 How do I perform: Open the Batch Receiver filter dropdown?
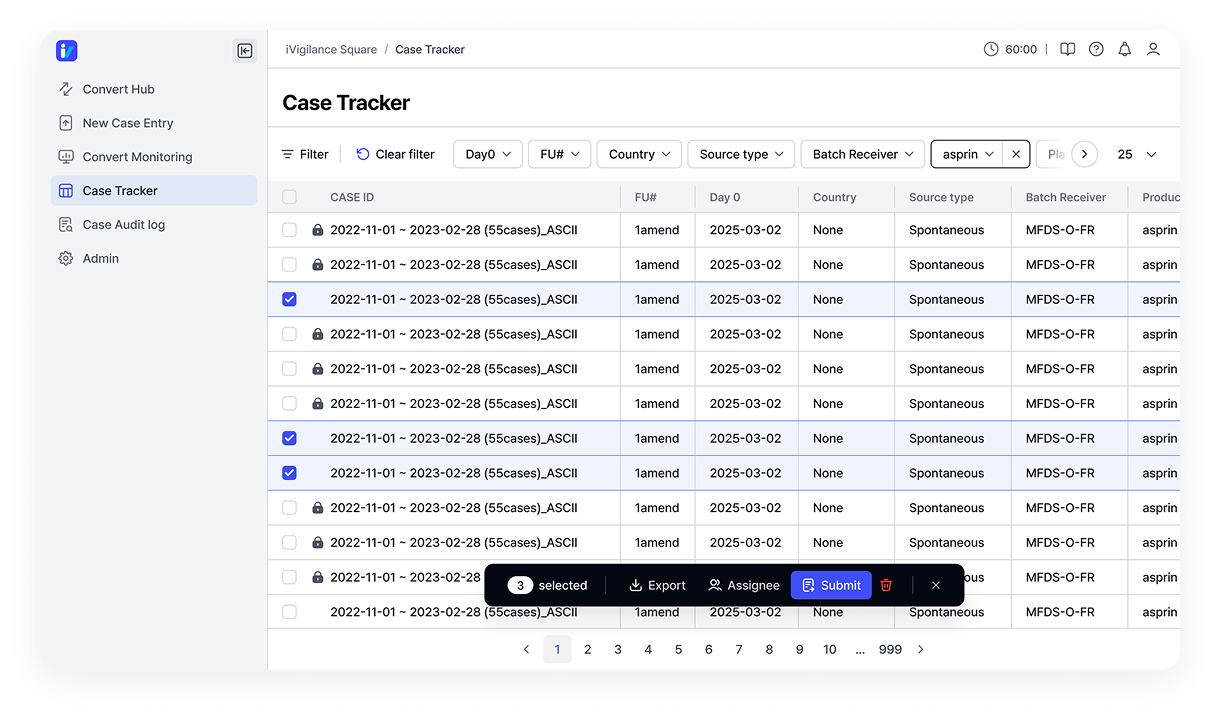862,154
